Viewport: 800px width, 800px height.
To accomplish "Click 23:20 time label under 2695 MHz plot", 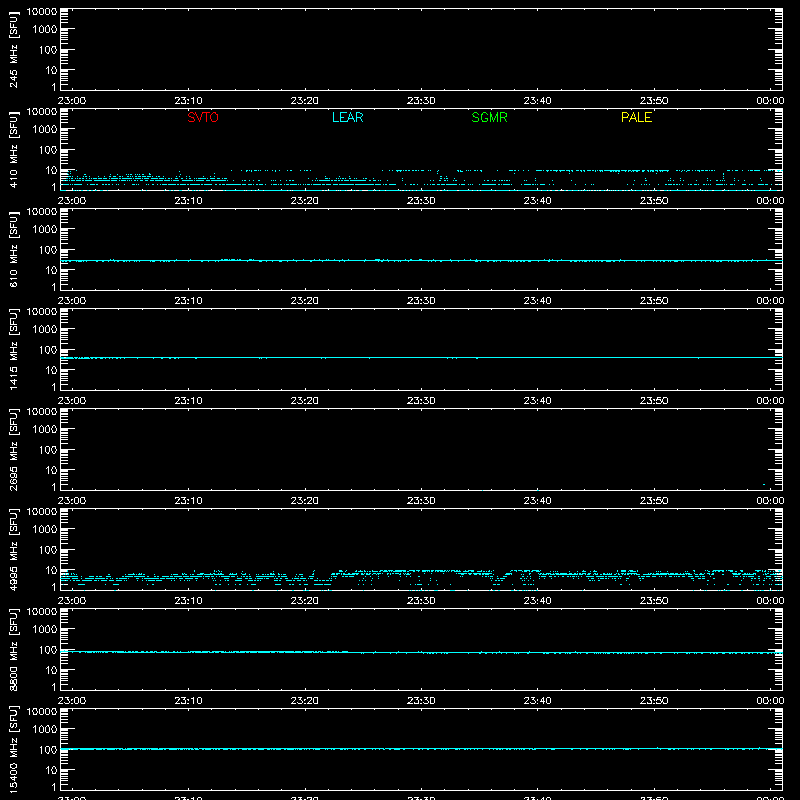I will (x=305, y=501).
